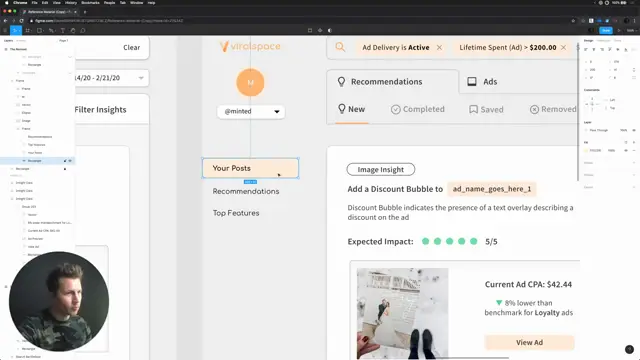Open the @minted account dropdown

[251, 111]
